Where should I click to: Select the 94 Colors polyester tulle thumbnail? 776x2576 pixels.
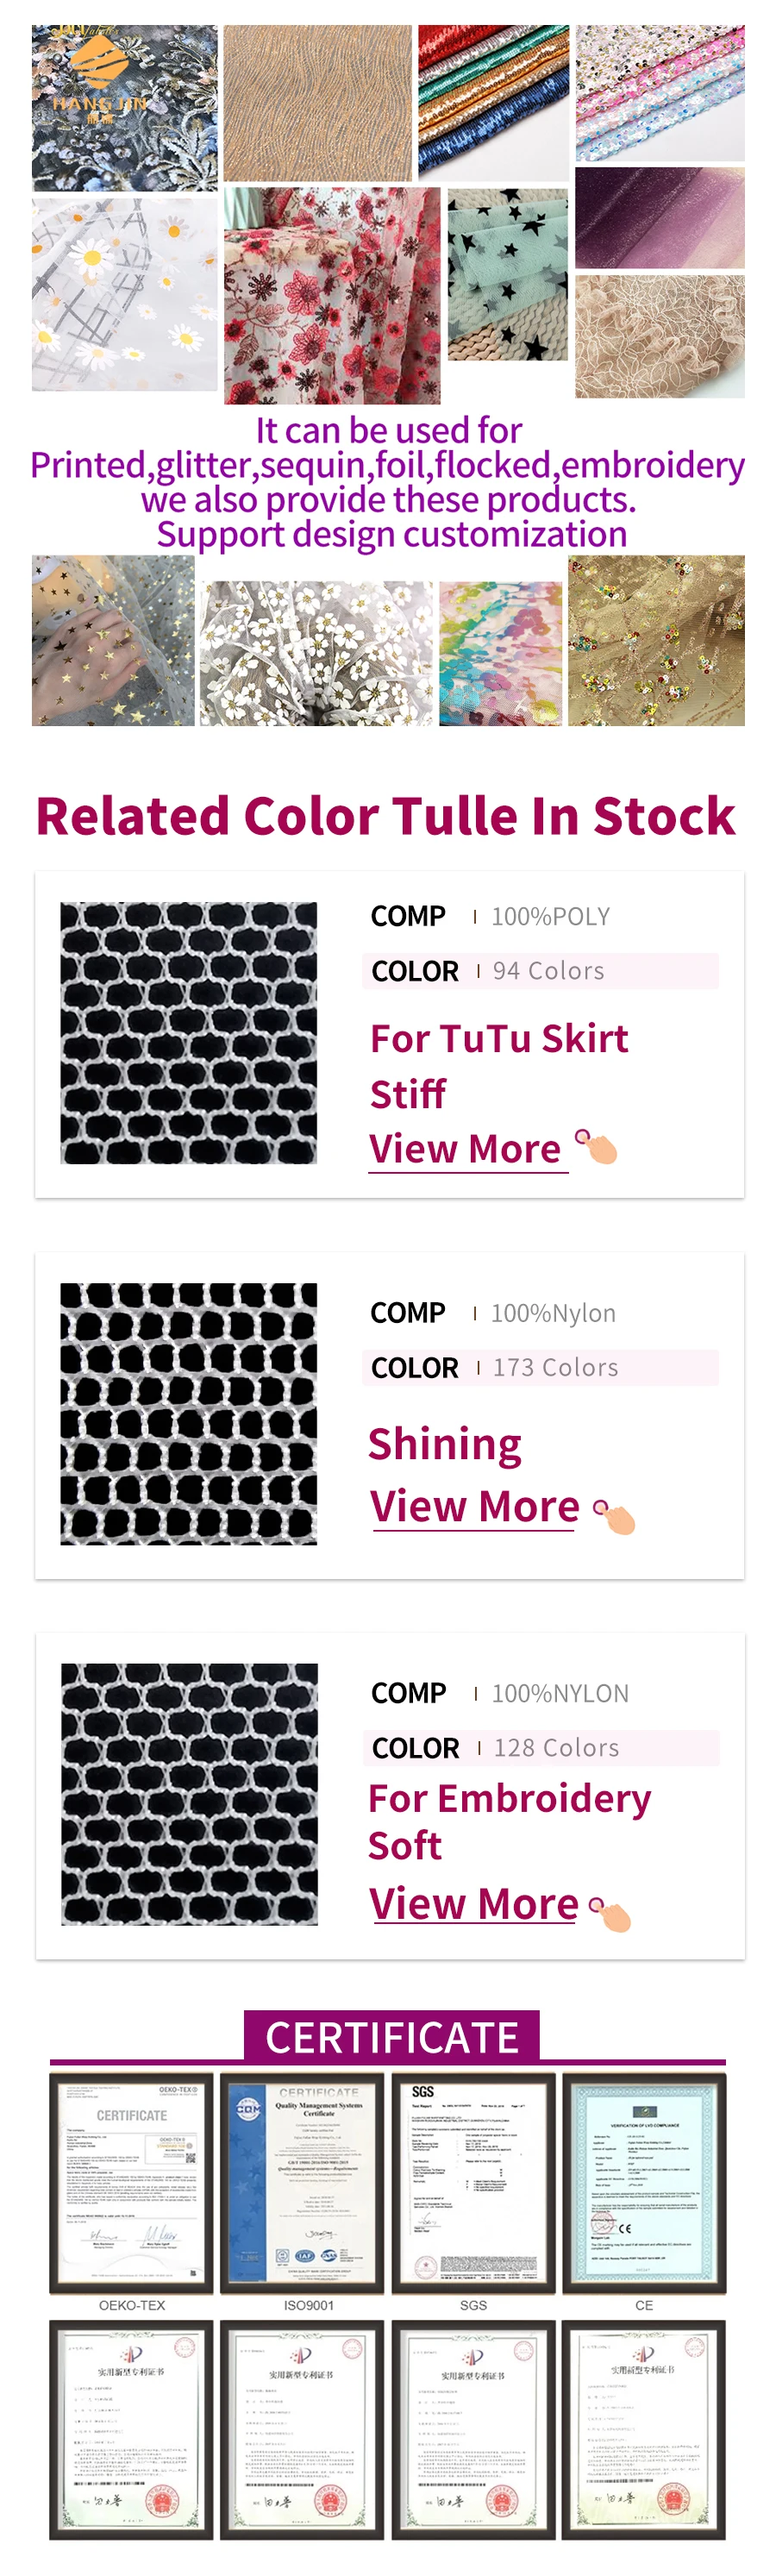click(x=189, y=1033)
